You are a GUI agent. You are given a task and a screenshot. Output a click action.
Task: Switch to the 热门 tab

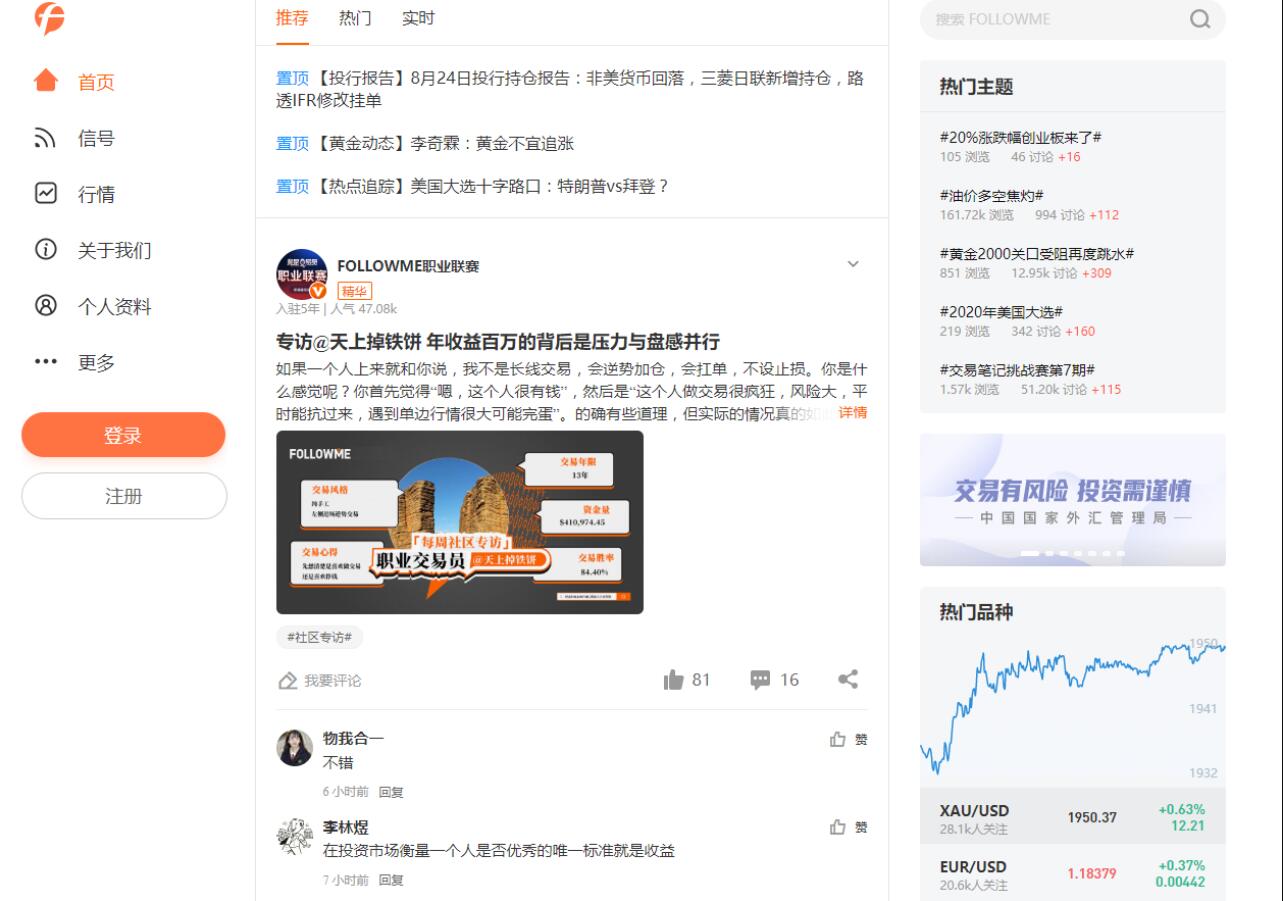pyautogui.click(x=355, y=18)
